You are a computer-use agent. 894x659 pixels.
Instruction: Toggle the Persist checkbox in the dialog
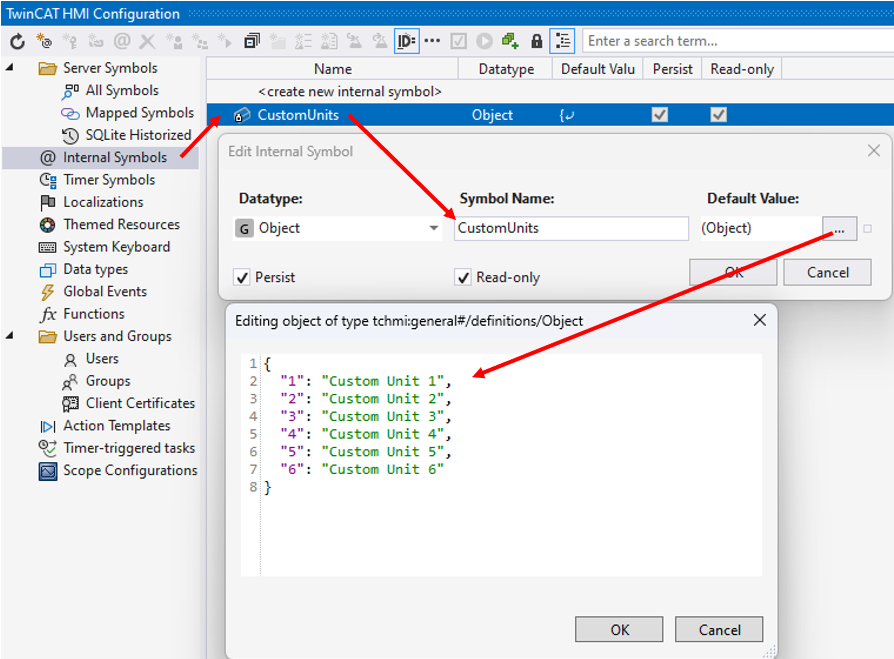coord(241,277)
